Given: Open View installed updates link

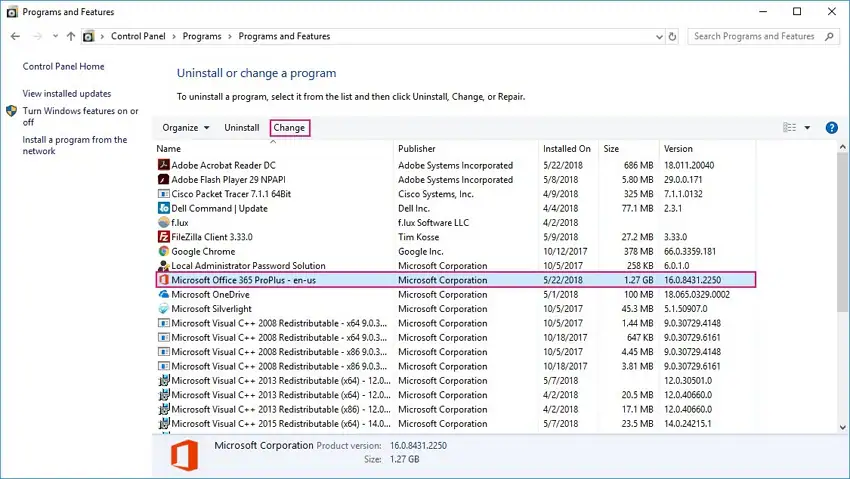Looking at the screenshot, I should [x=67, y=93].
